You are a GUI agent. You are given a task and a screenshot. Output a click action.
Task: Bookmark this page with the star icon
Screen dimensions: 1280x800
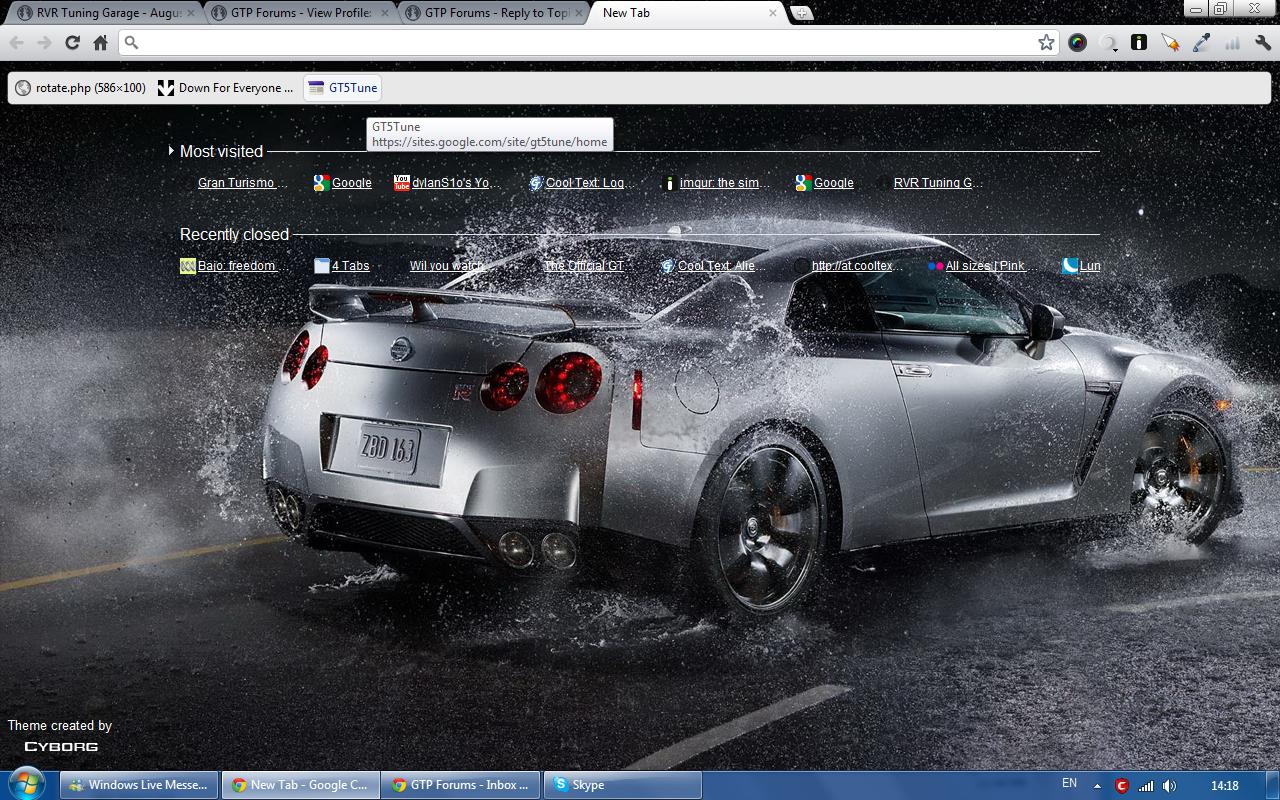point(1046,42)
